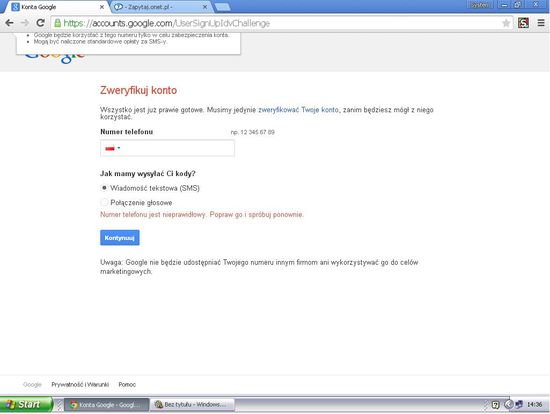Expand the Polish flag country dropdown
The height and width of the screenshot is (414, 550).
(x=112, y=148)
